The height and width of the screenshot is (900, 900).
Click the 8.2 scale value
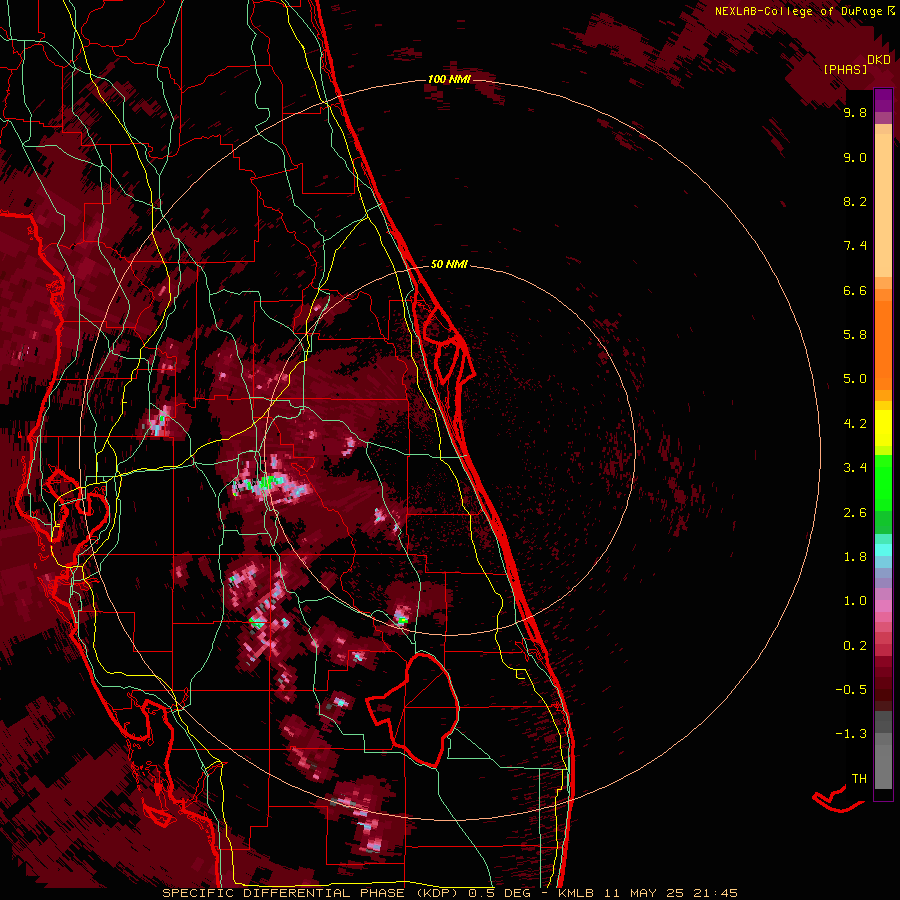pos(855,201)
